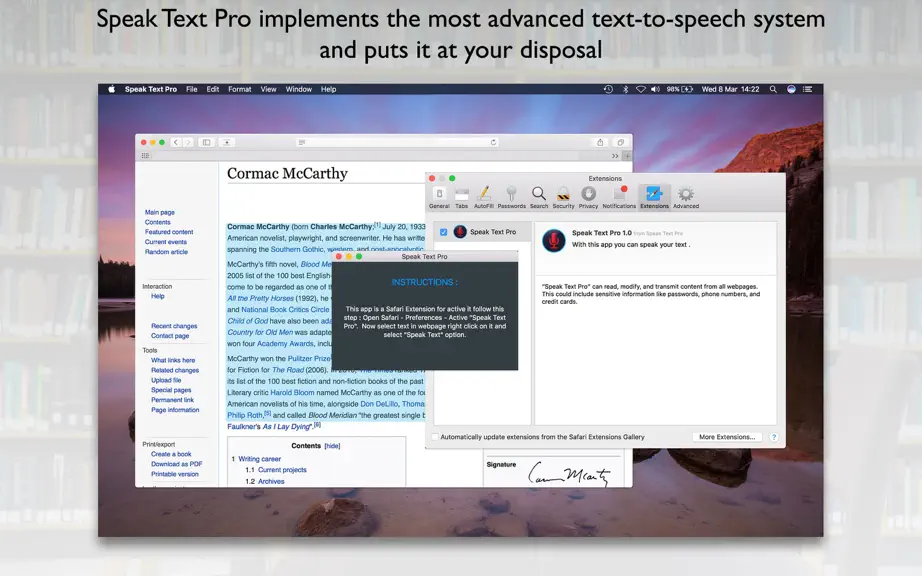Disable the Speak Text Pro extension checkbox
Image resolution: width=922 pixels, height=576 pixels.
(x=443, y=232)
